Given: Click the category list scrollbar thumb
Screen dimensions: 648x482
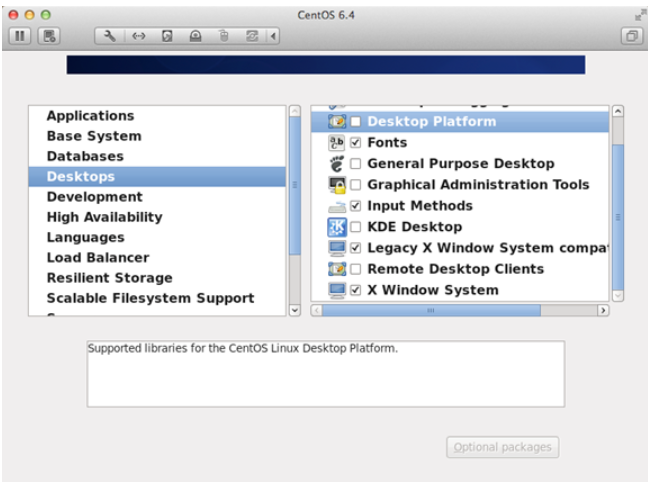Looking at the screenshot, I should click(295, 186).
